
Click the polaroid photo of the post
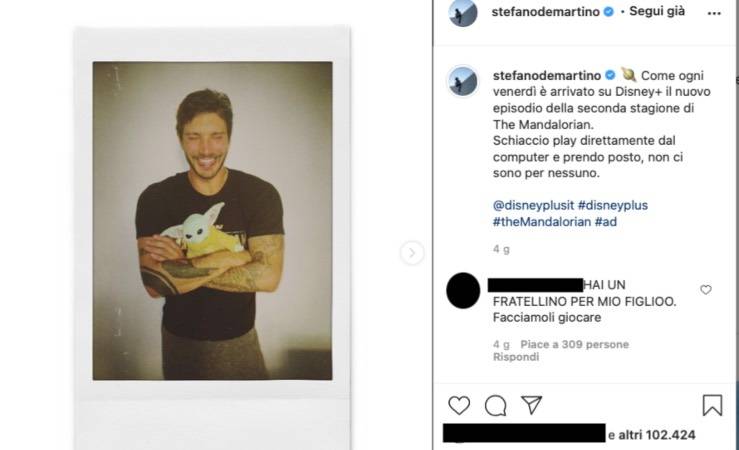coord(212,220)
